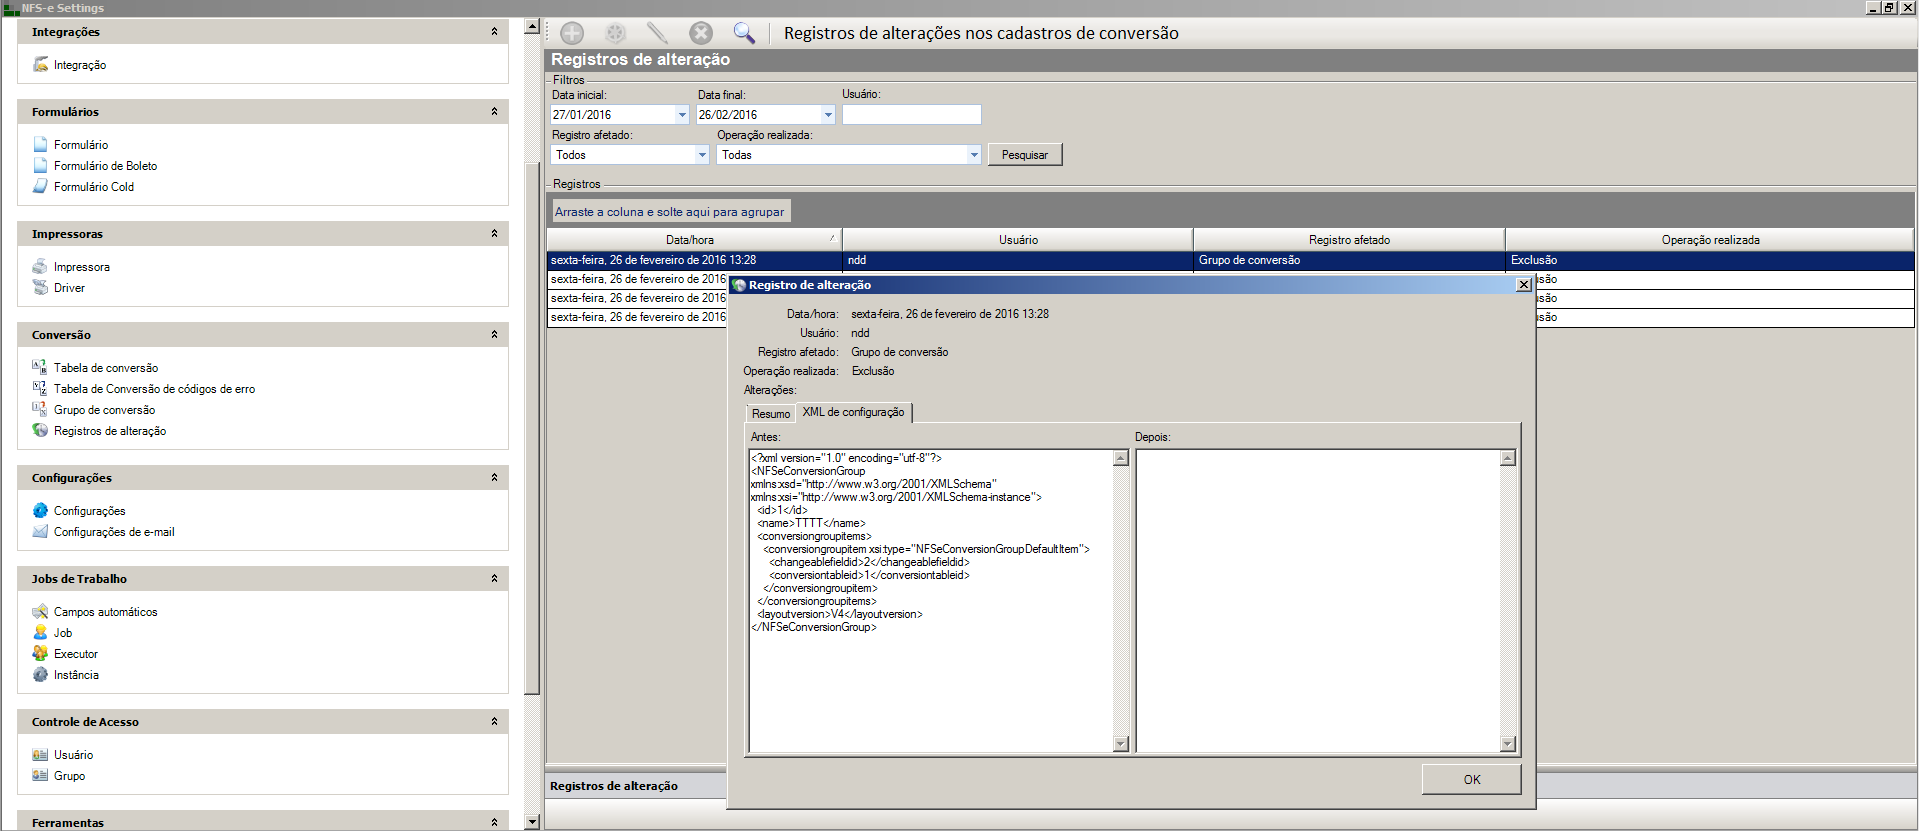Click the Pesquisar button
Image resolution: width=1919 pixels, height=831 pixels.
(x=1024, y=155)
